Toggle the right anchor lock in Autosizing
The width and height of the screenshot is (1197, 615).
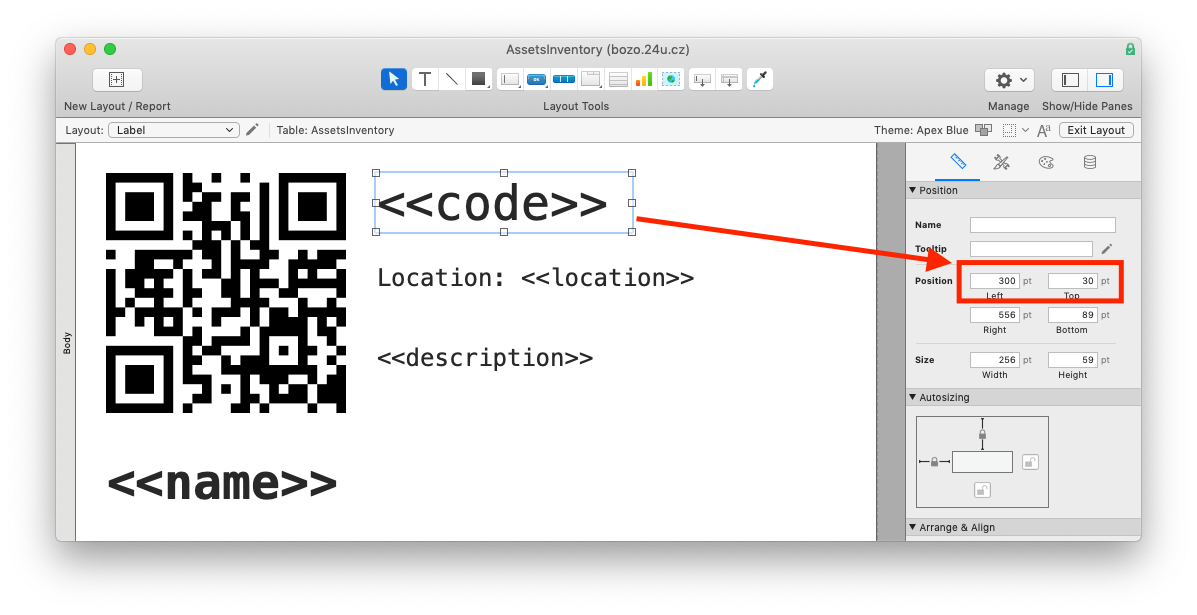pos(1031,462)
